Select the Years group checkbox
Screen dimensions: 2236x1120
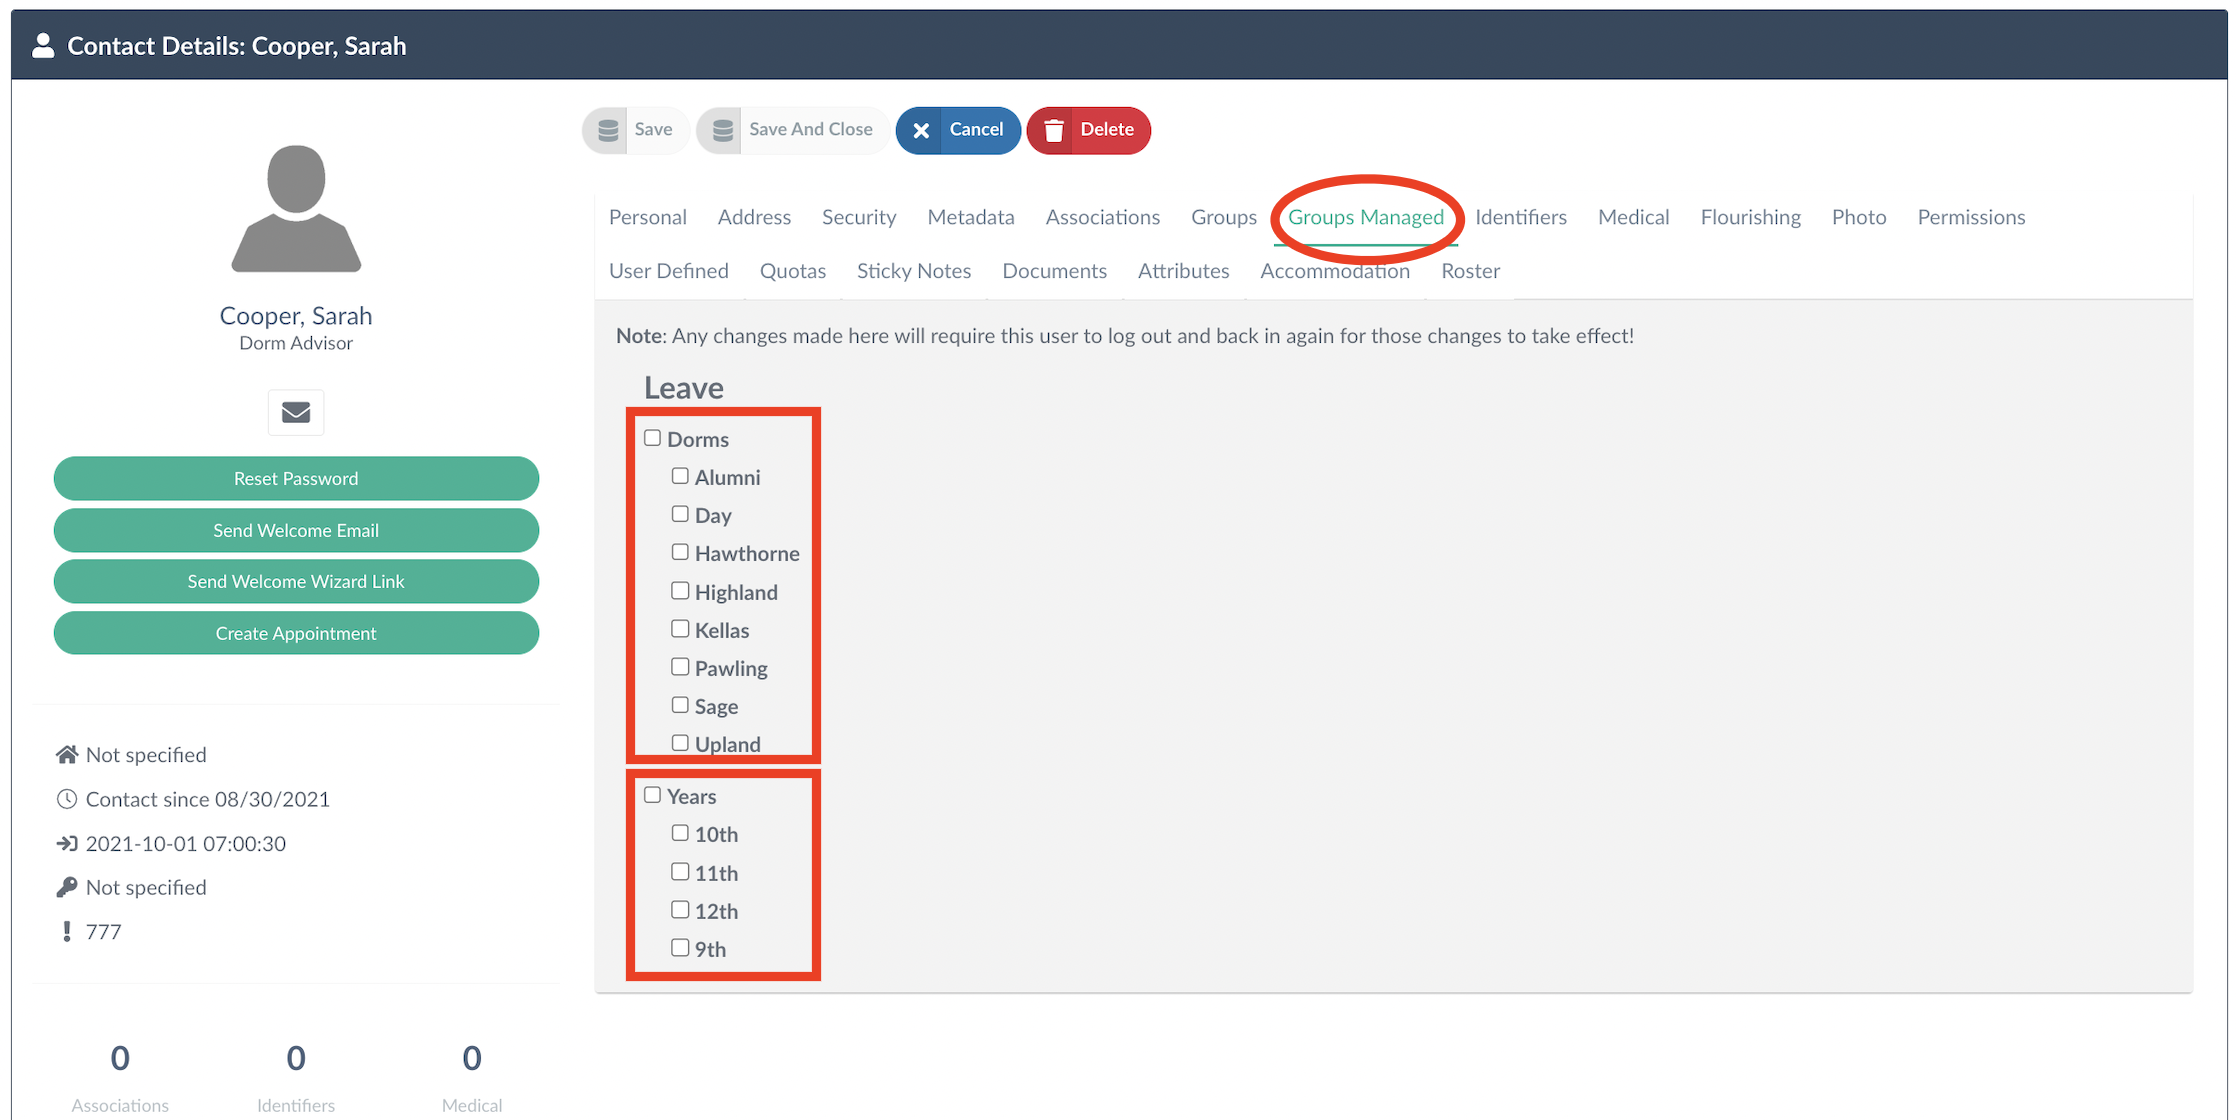tap(653, 795)
